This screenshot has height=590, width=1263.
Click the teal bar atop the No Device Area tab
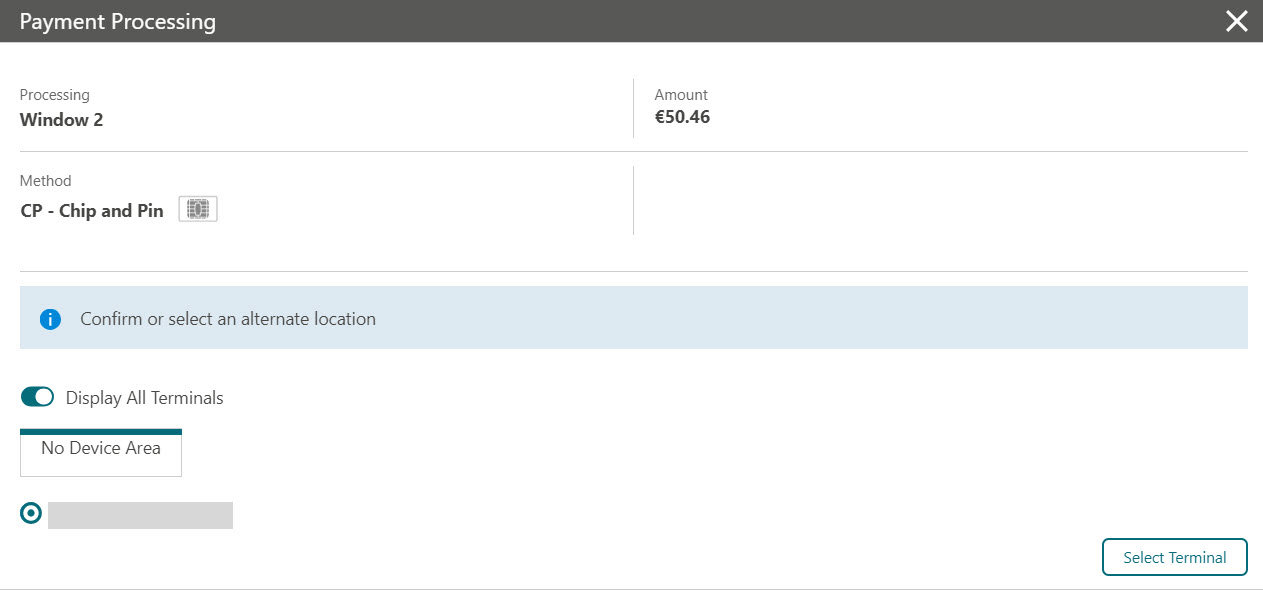101,432
